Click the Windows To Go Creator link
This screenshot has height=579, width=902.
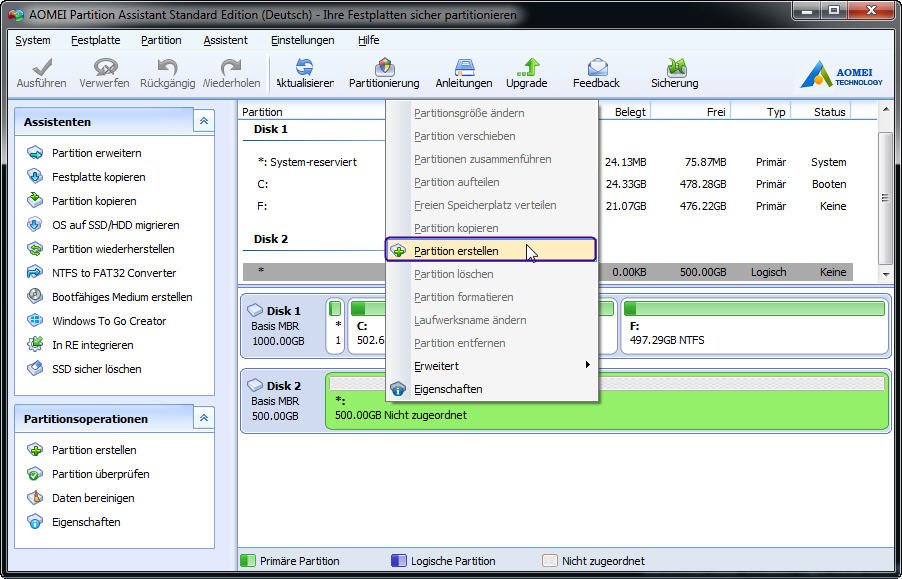pyautogui.click(x=109, y=321)
